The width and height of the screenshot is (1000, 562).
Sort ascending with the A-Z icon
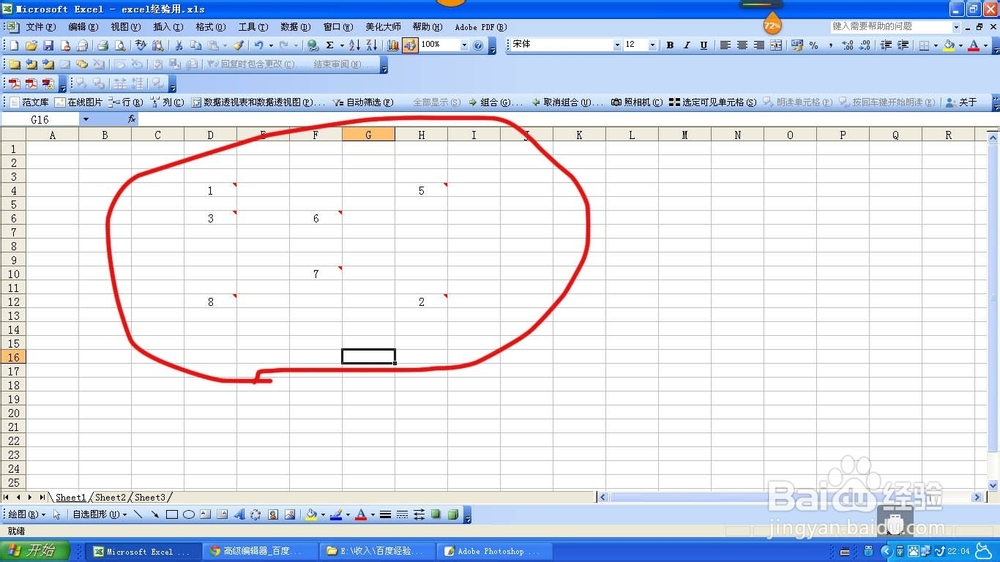point(355,45)
